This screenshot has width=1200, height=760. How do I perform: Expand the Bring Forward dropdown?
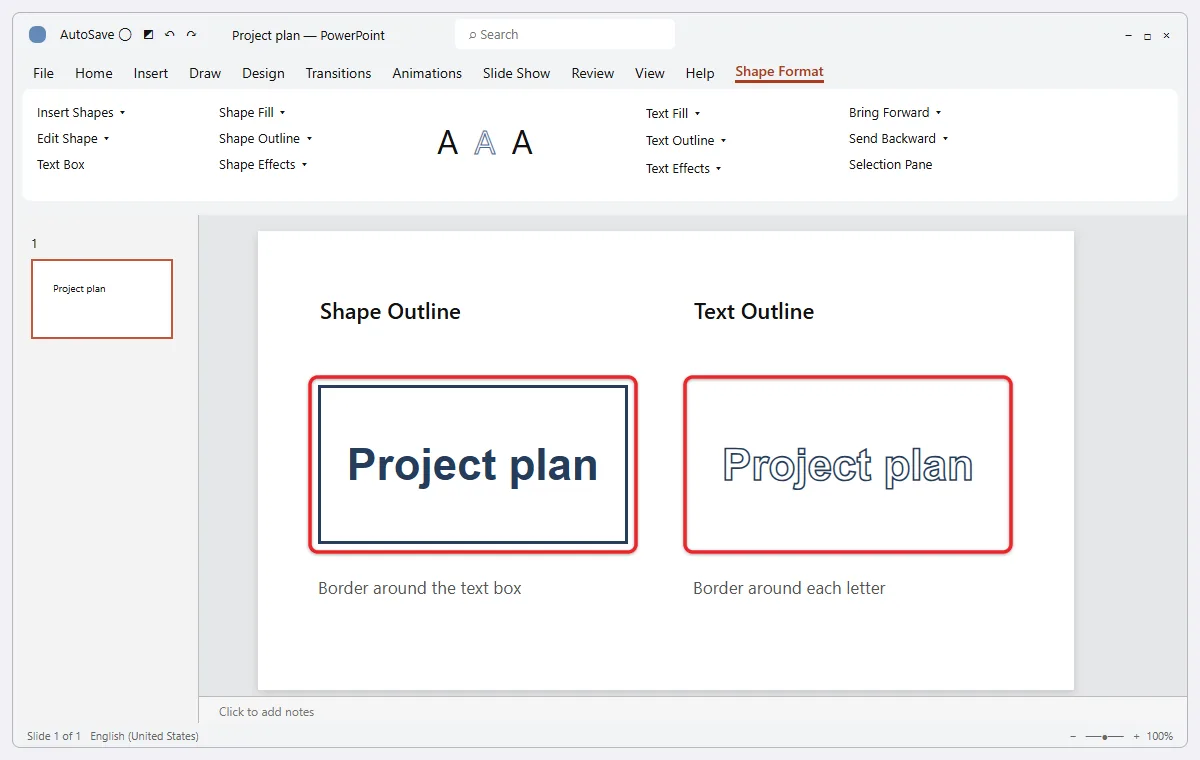click(895, 113)
